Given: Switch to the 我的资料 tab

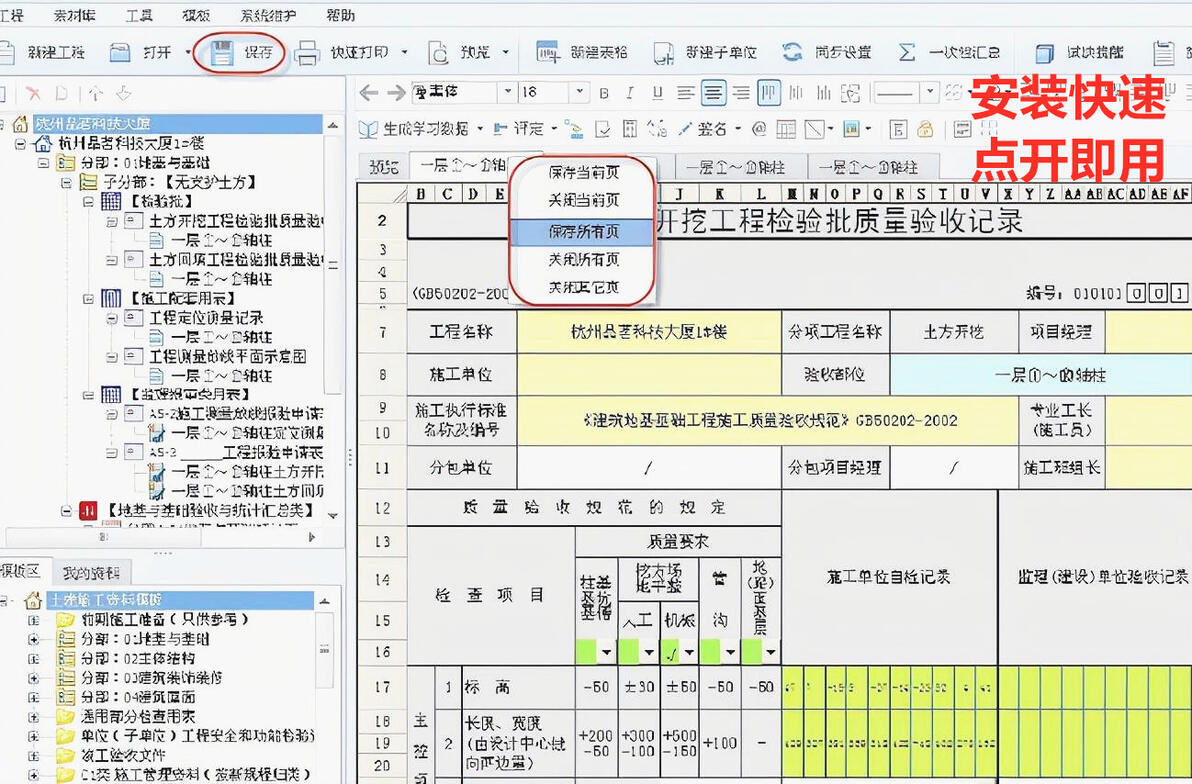Looking at the screenshot, I should 91,573.
